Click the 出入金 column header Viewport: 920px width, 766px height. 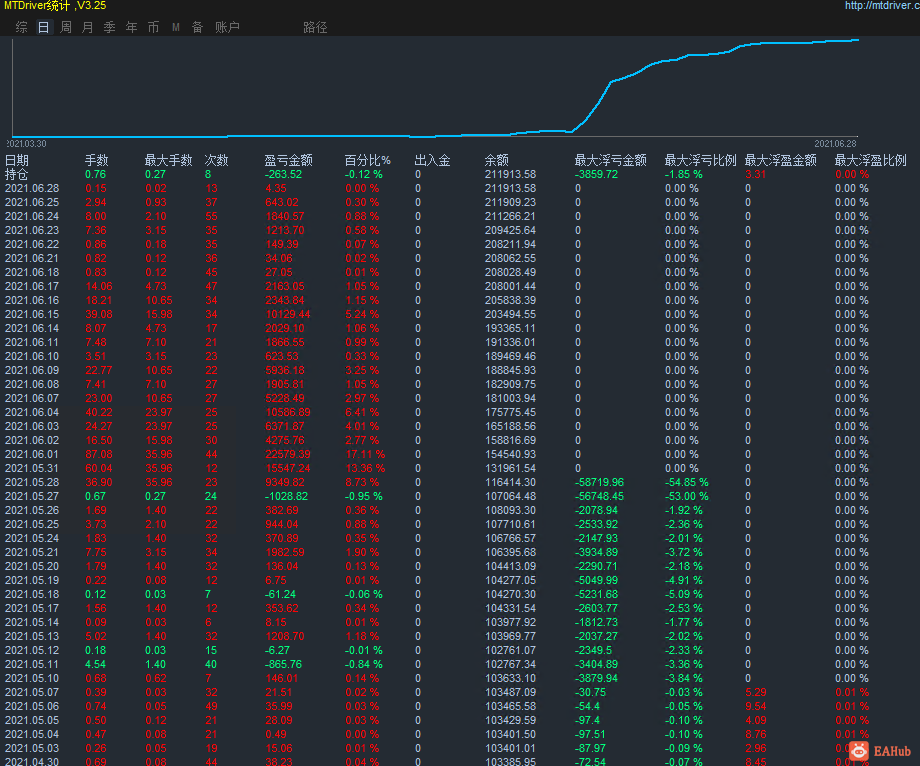point(432,160)
